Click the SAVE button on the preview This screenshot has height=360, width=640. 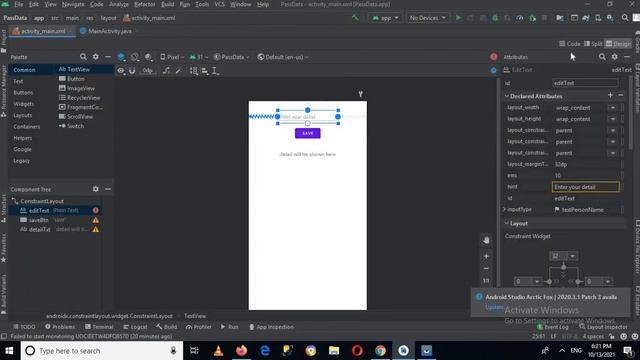[x=308, y=133]
